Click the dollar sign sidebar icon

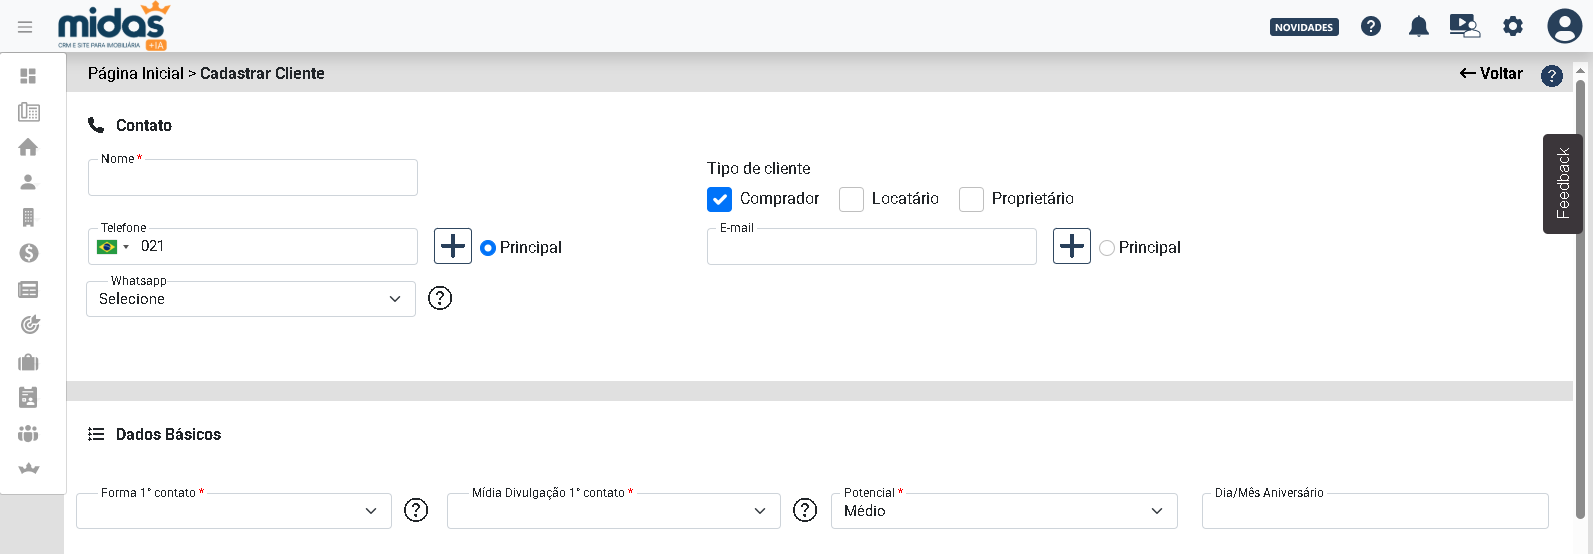(x=29, y=253)
